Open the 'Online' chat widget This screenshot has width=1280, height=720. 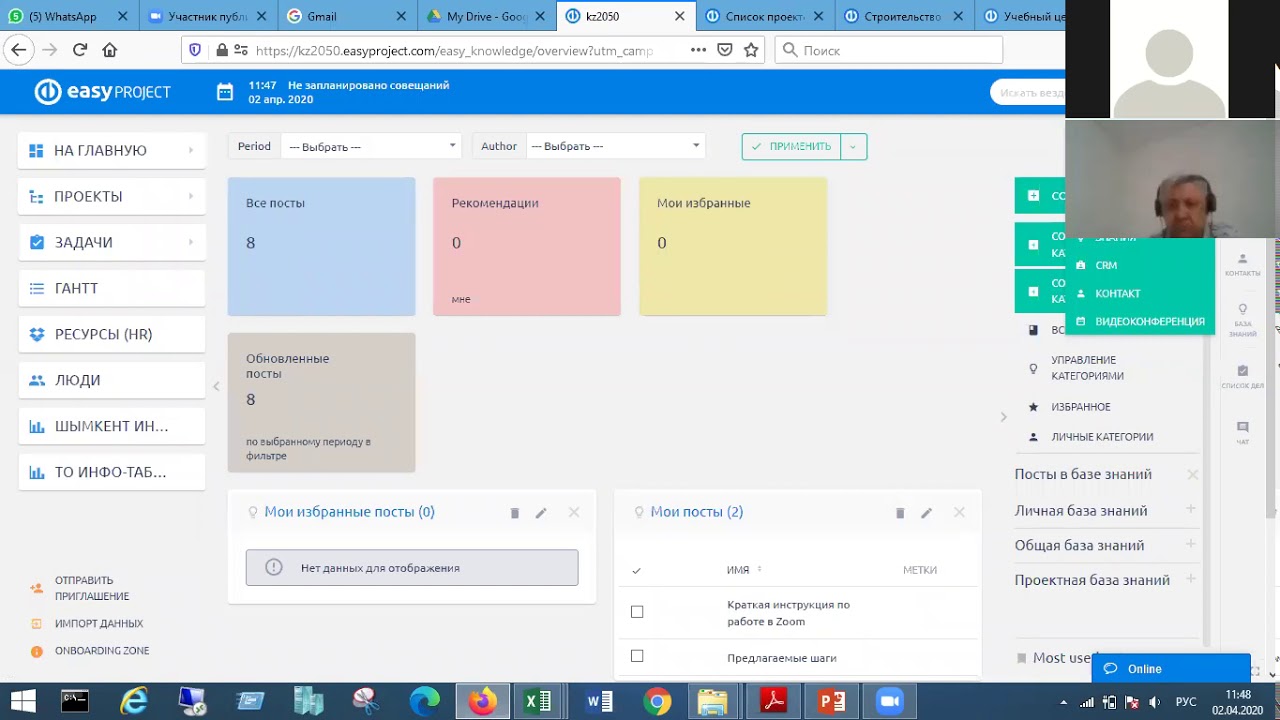coord(1171,669)
